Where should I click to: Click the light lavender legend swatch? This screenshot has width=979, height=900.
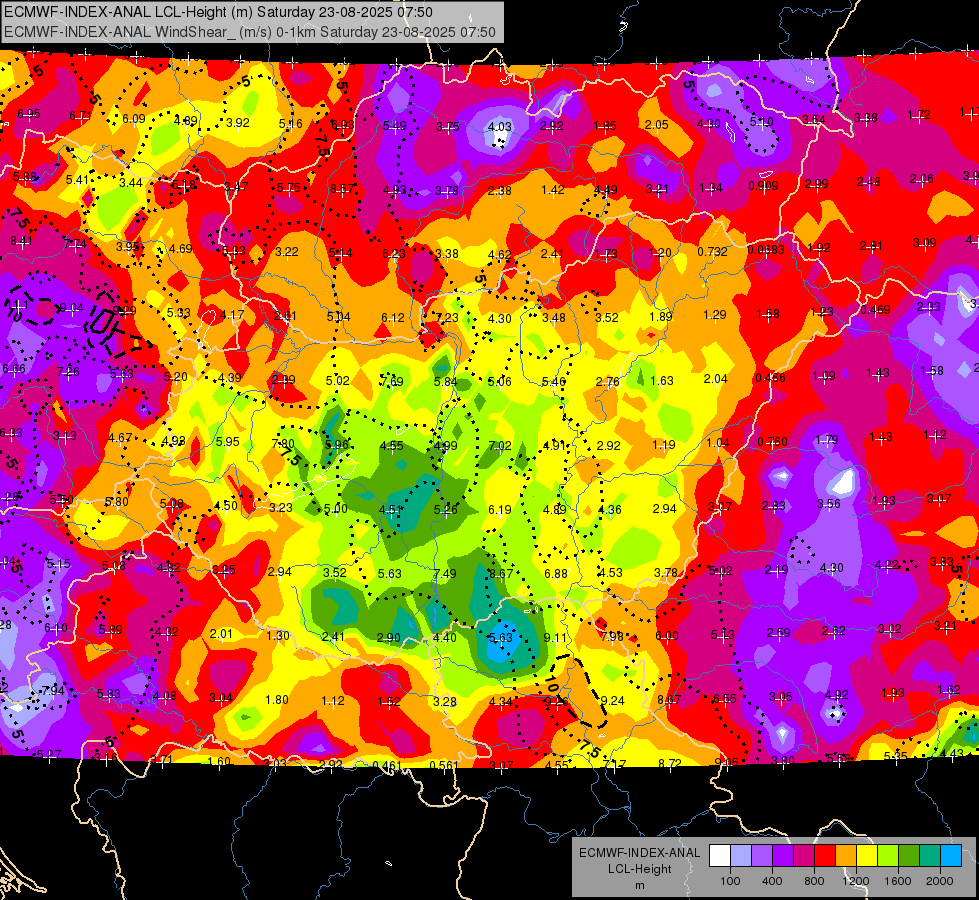pyautogui.click(x=741, y=856)
